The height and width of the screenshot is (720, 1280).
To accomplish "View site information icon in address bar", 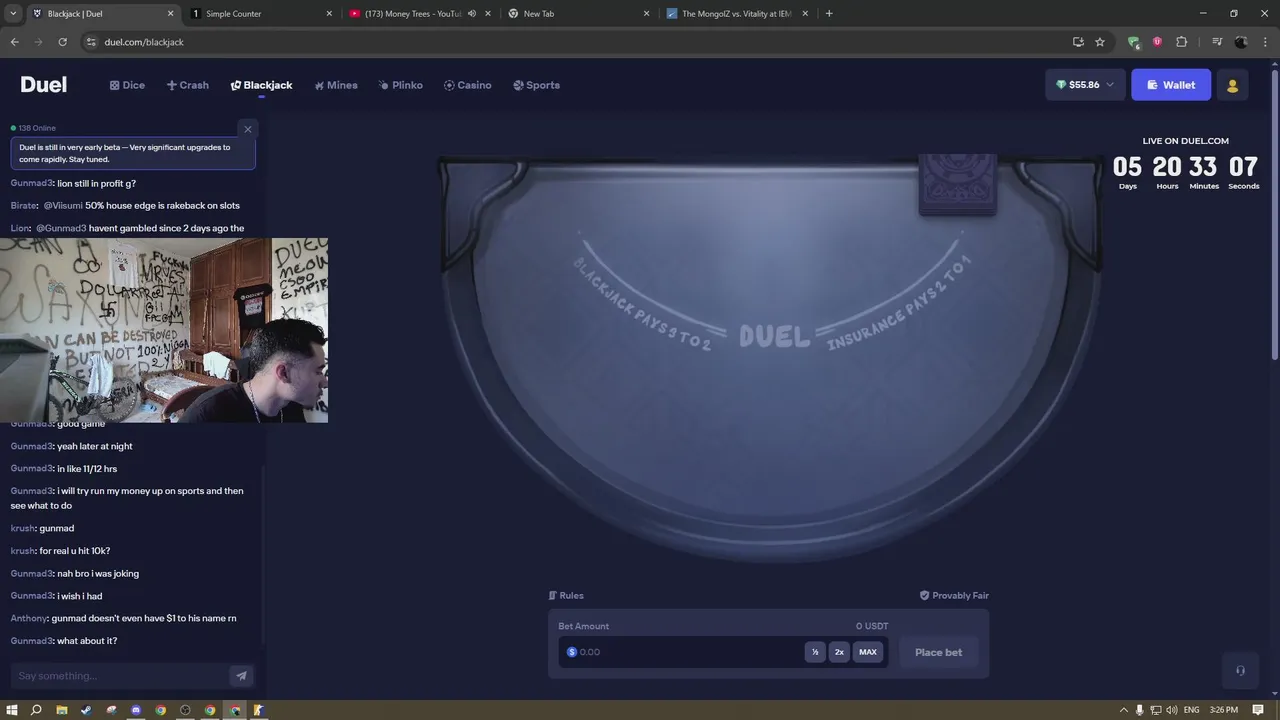I will pyautogui.click(x=91, y=42).
